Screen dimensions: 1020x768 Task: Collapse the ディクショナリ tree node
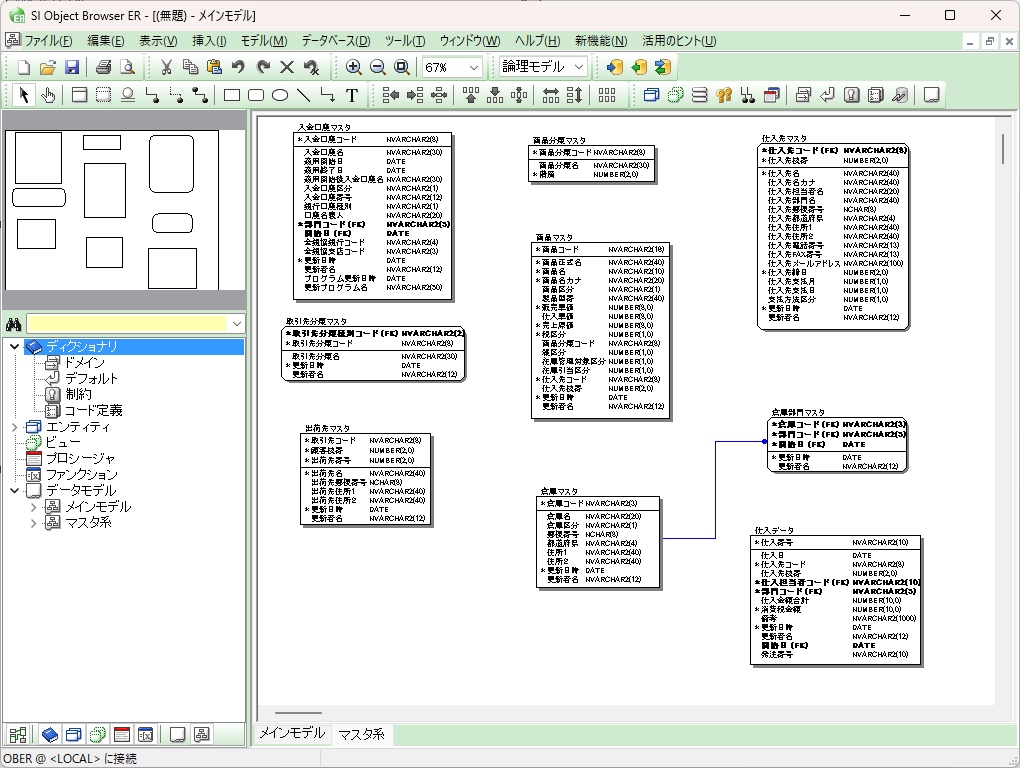click(x=14, y=347)
